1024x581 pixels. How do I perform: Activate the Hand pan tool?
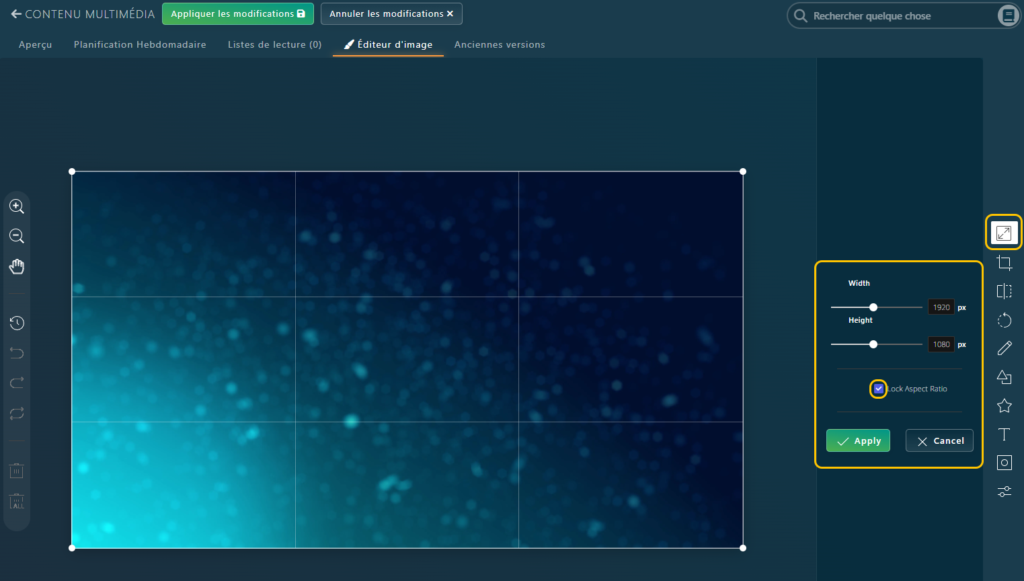click(x=17, y=266)
